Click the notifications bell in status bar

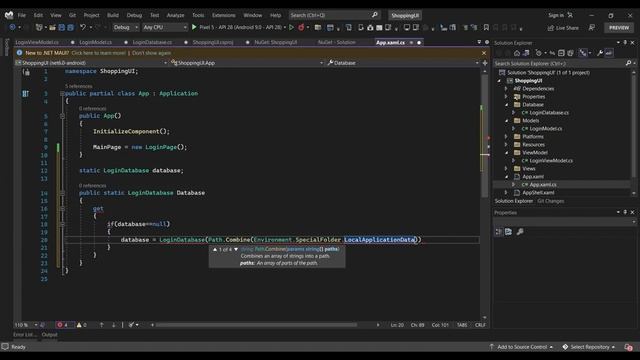point(628,347)
